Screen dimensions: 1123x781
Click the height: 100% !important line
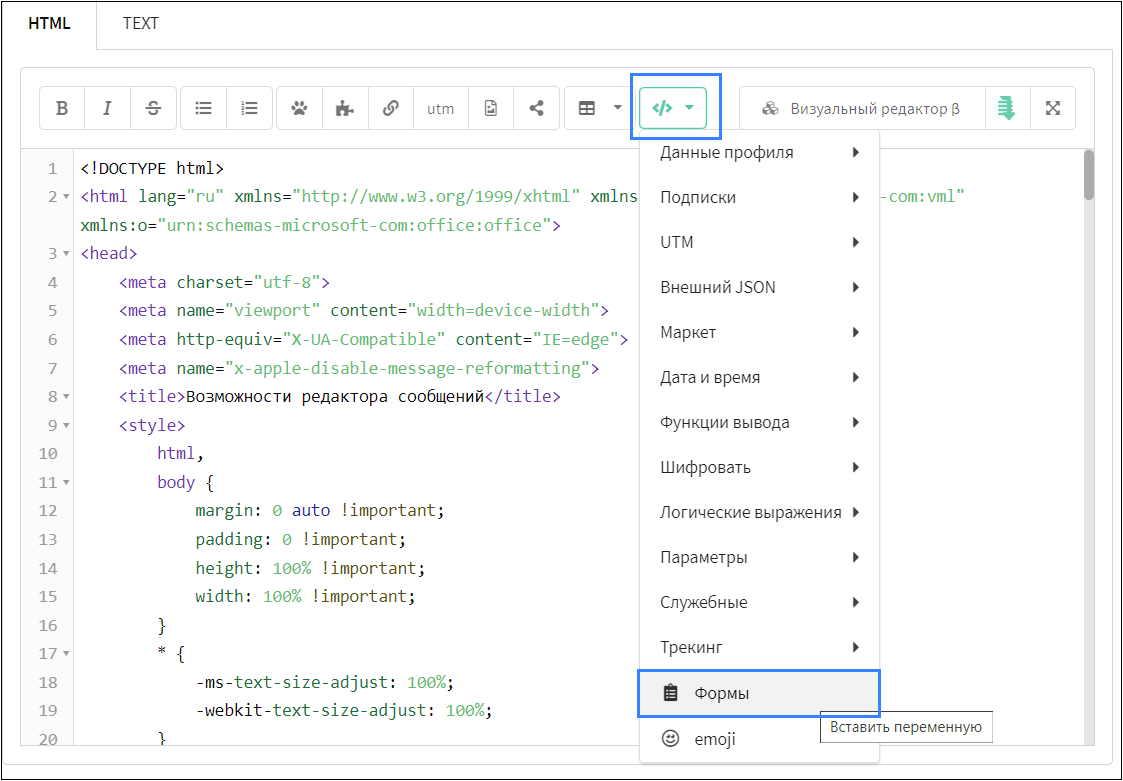click(310, 568)
